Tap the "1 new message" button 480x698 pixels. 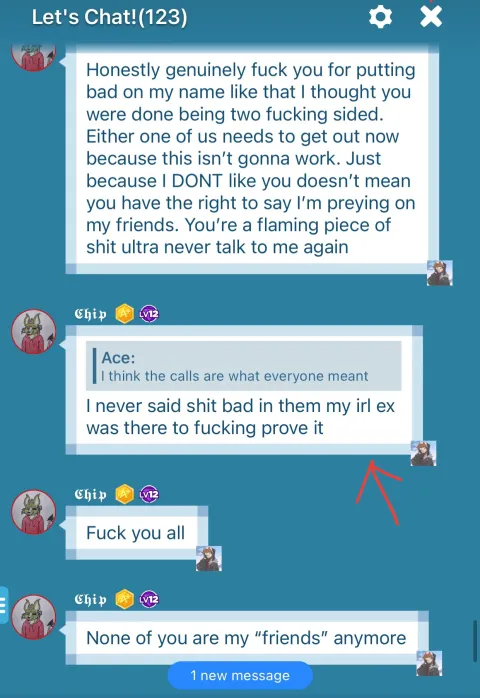point(240,675)
